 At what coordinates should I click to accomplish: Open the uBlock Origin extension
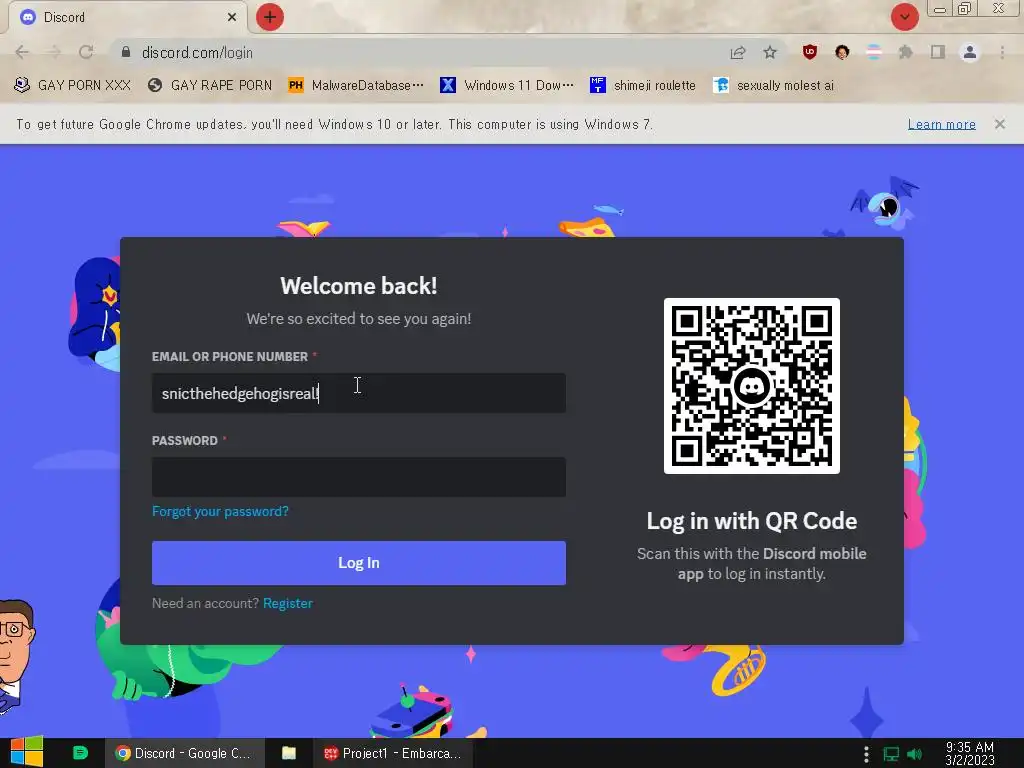[810, 52]
